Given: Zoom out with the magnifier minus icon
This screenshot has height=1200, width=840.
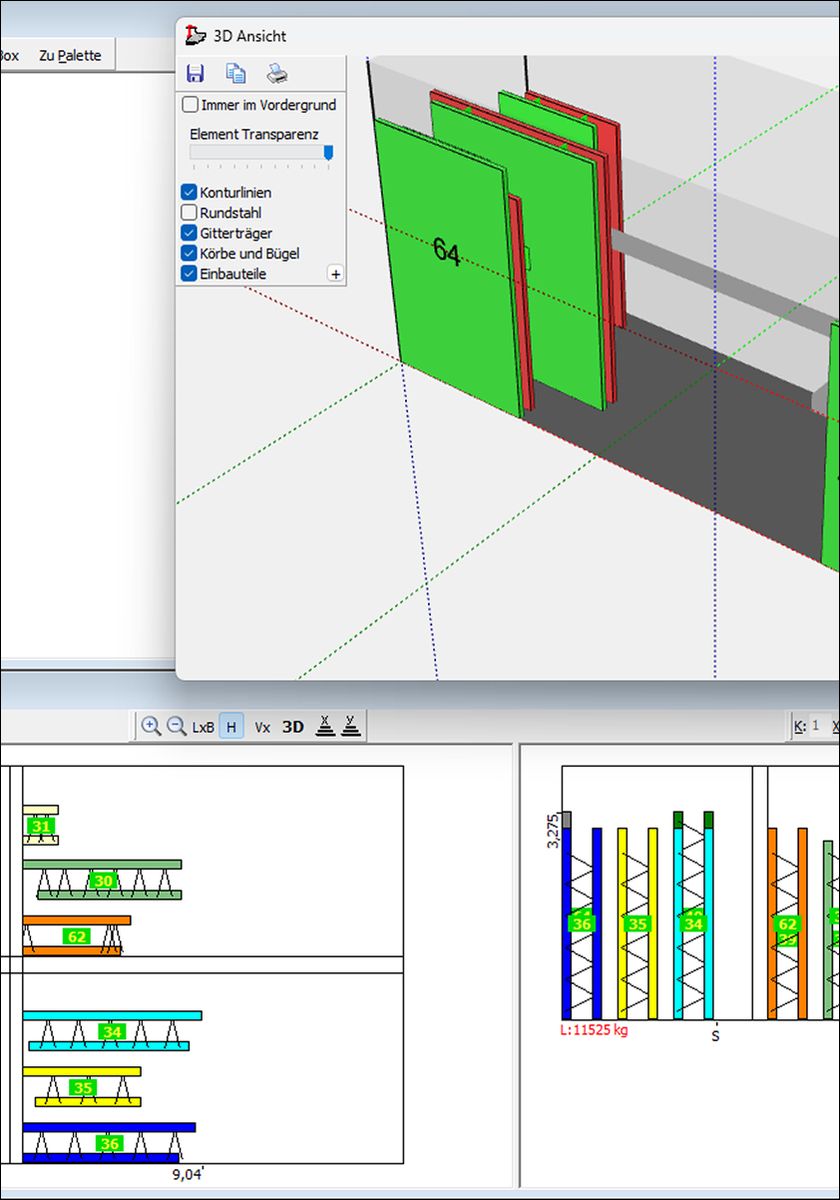Looking at the screenshot, I should pos(176,727).
